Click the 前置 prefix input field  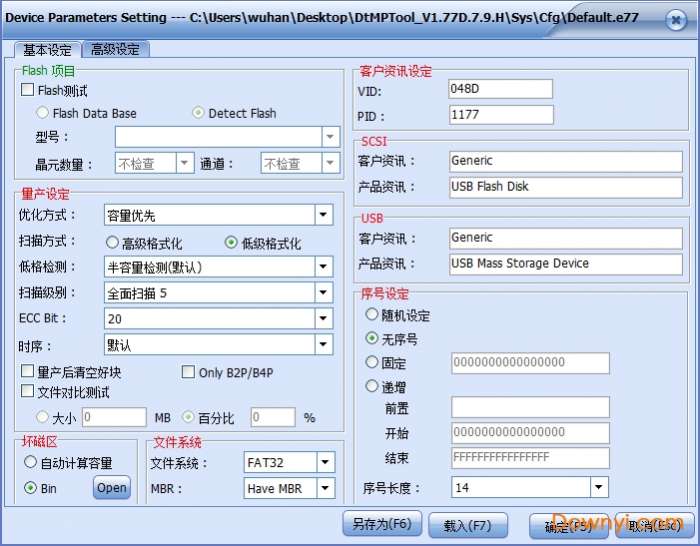pyautogui.click(x=530, y=407)
